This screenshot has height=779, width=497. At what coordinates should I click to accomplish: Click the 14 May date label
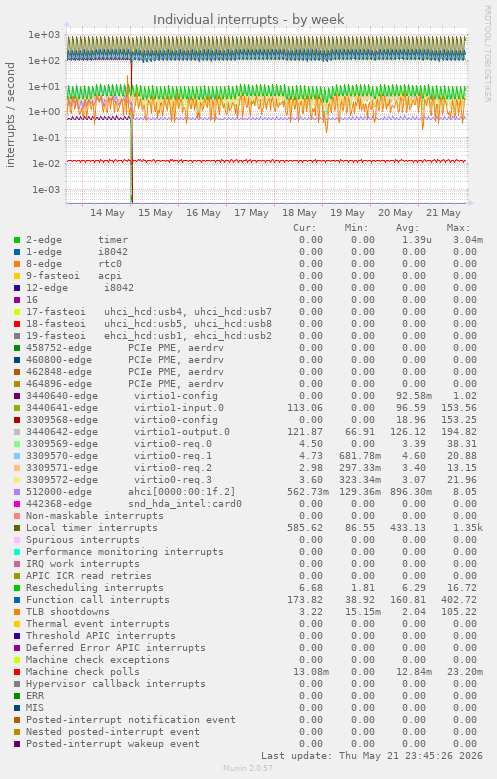pyautogui.click(x=107, y=213)
